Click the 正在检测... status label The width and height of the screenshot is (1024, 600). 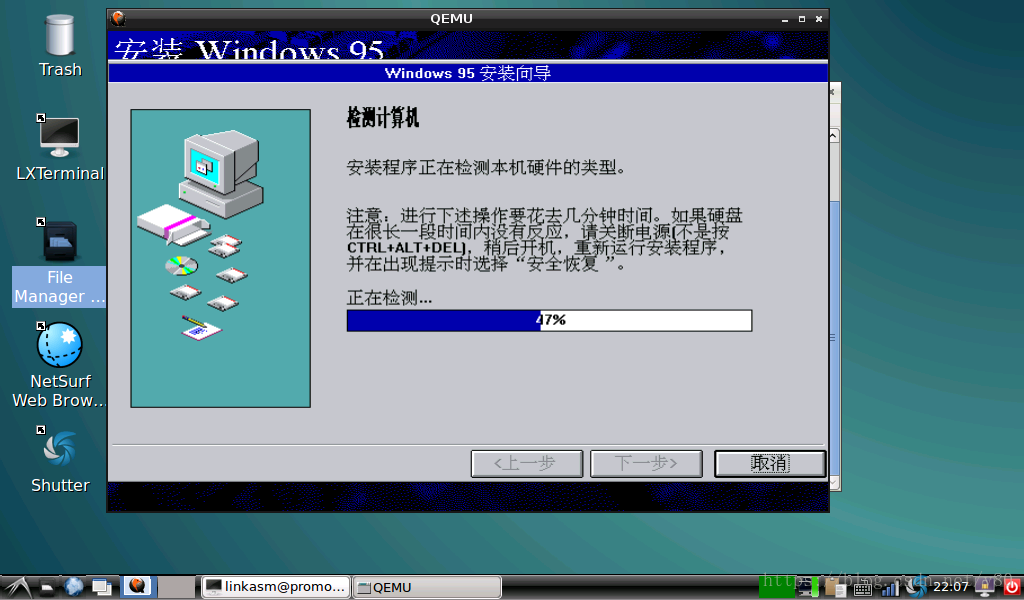[x=389, y=298]
